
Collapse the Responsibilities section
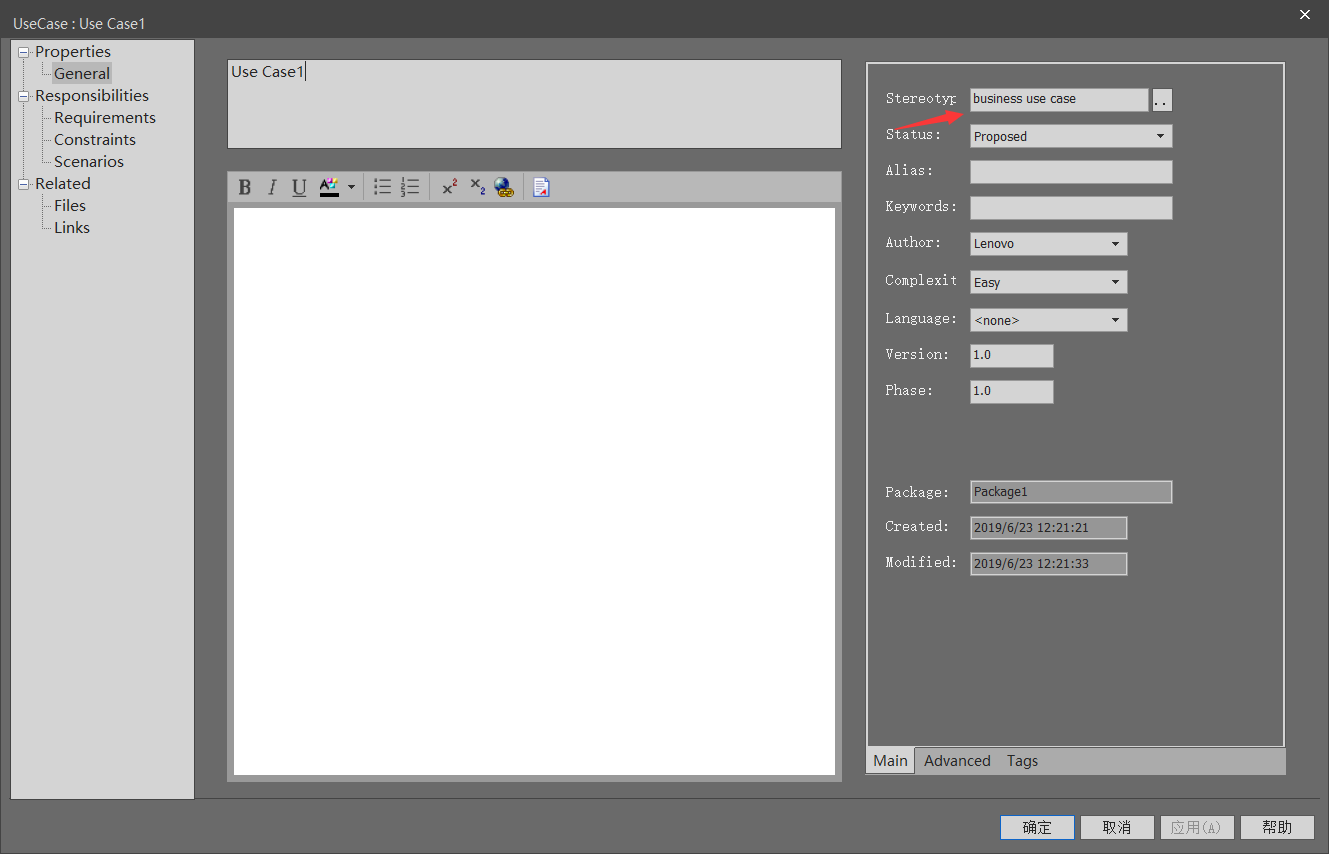22,95
